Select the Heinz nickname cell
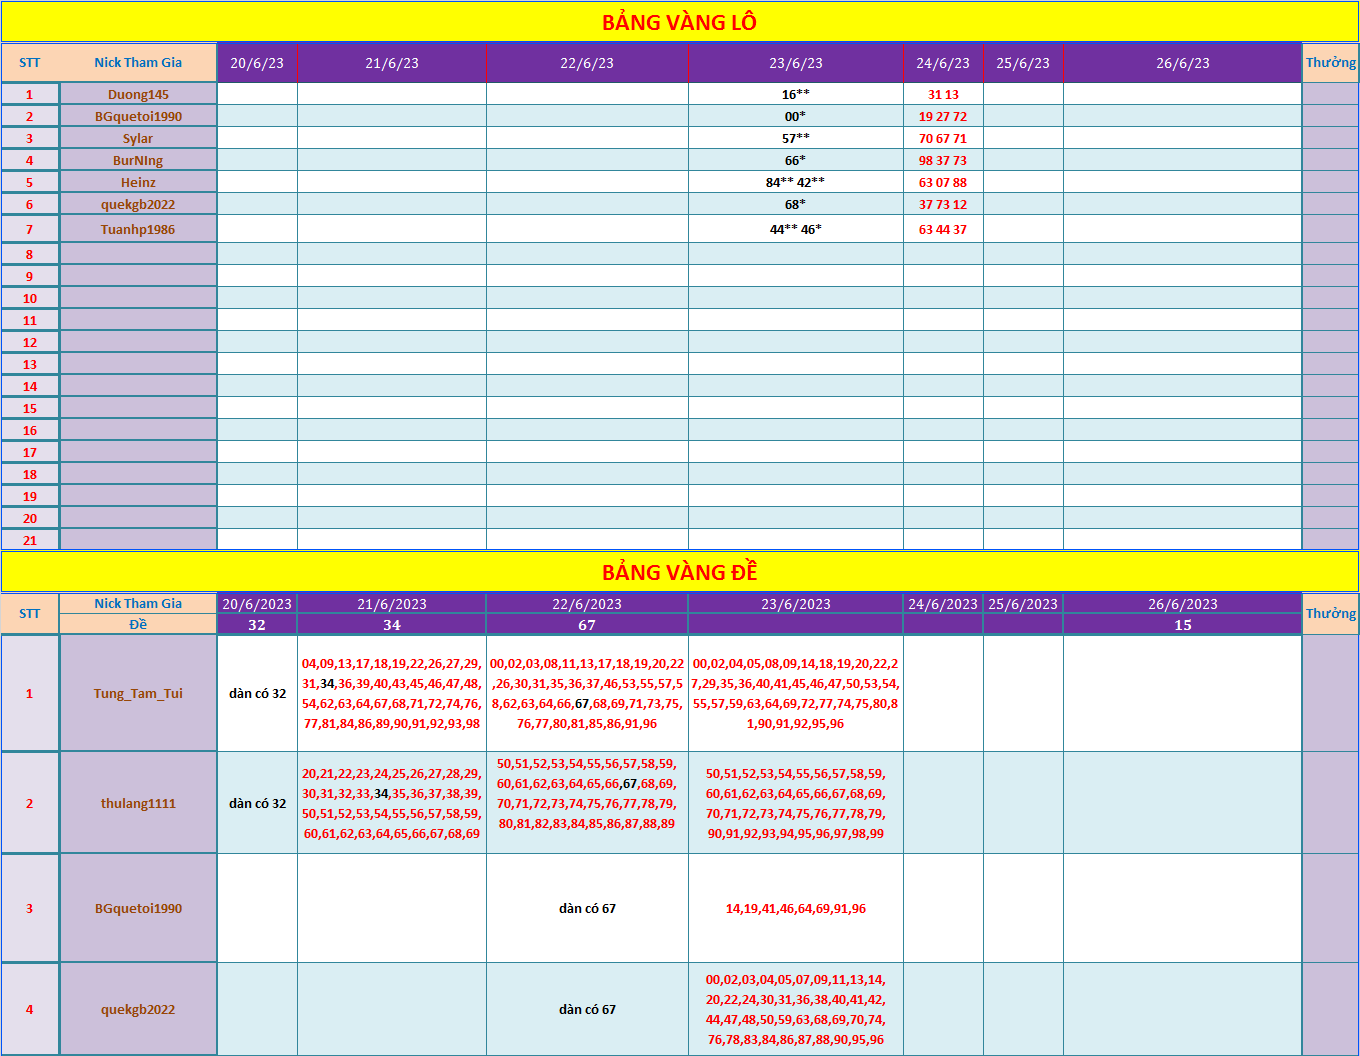The image size is (1360, 1056). click(138, 182)
